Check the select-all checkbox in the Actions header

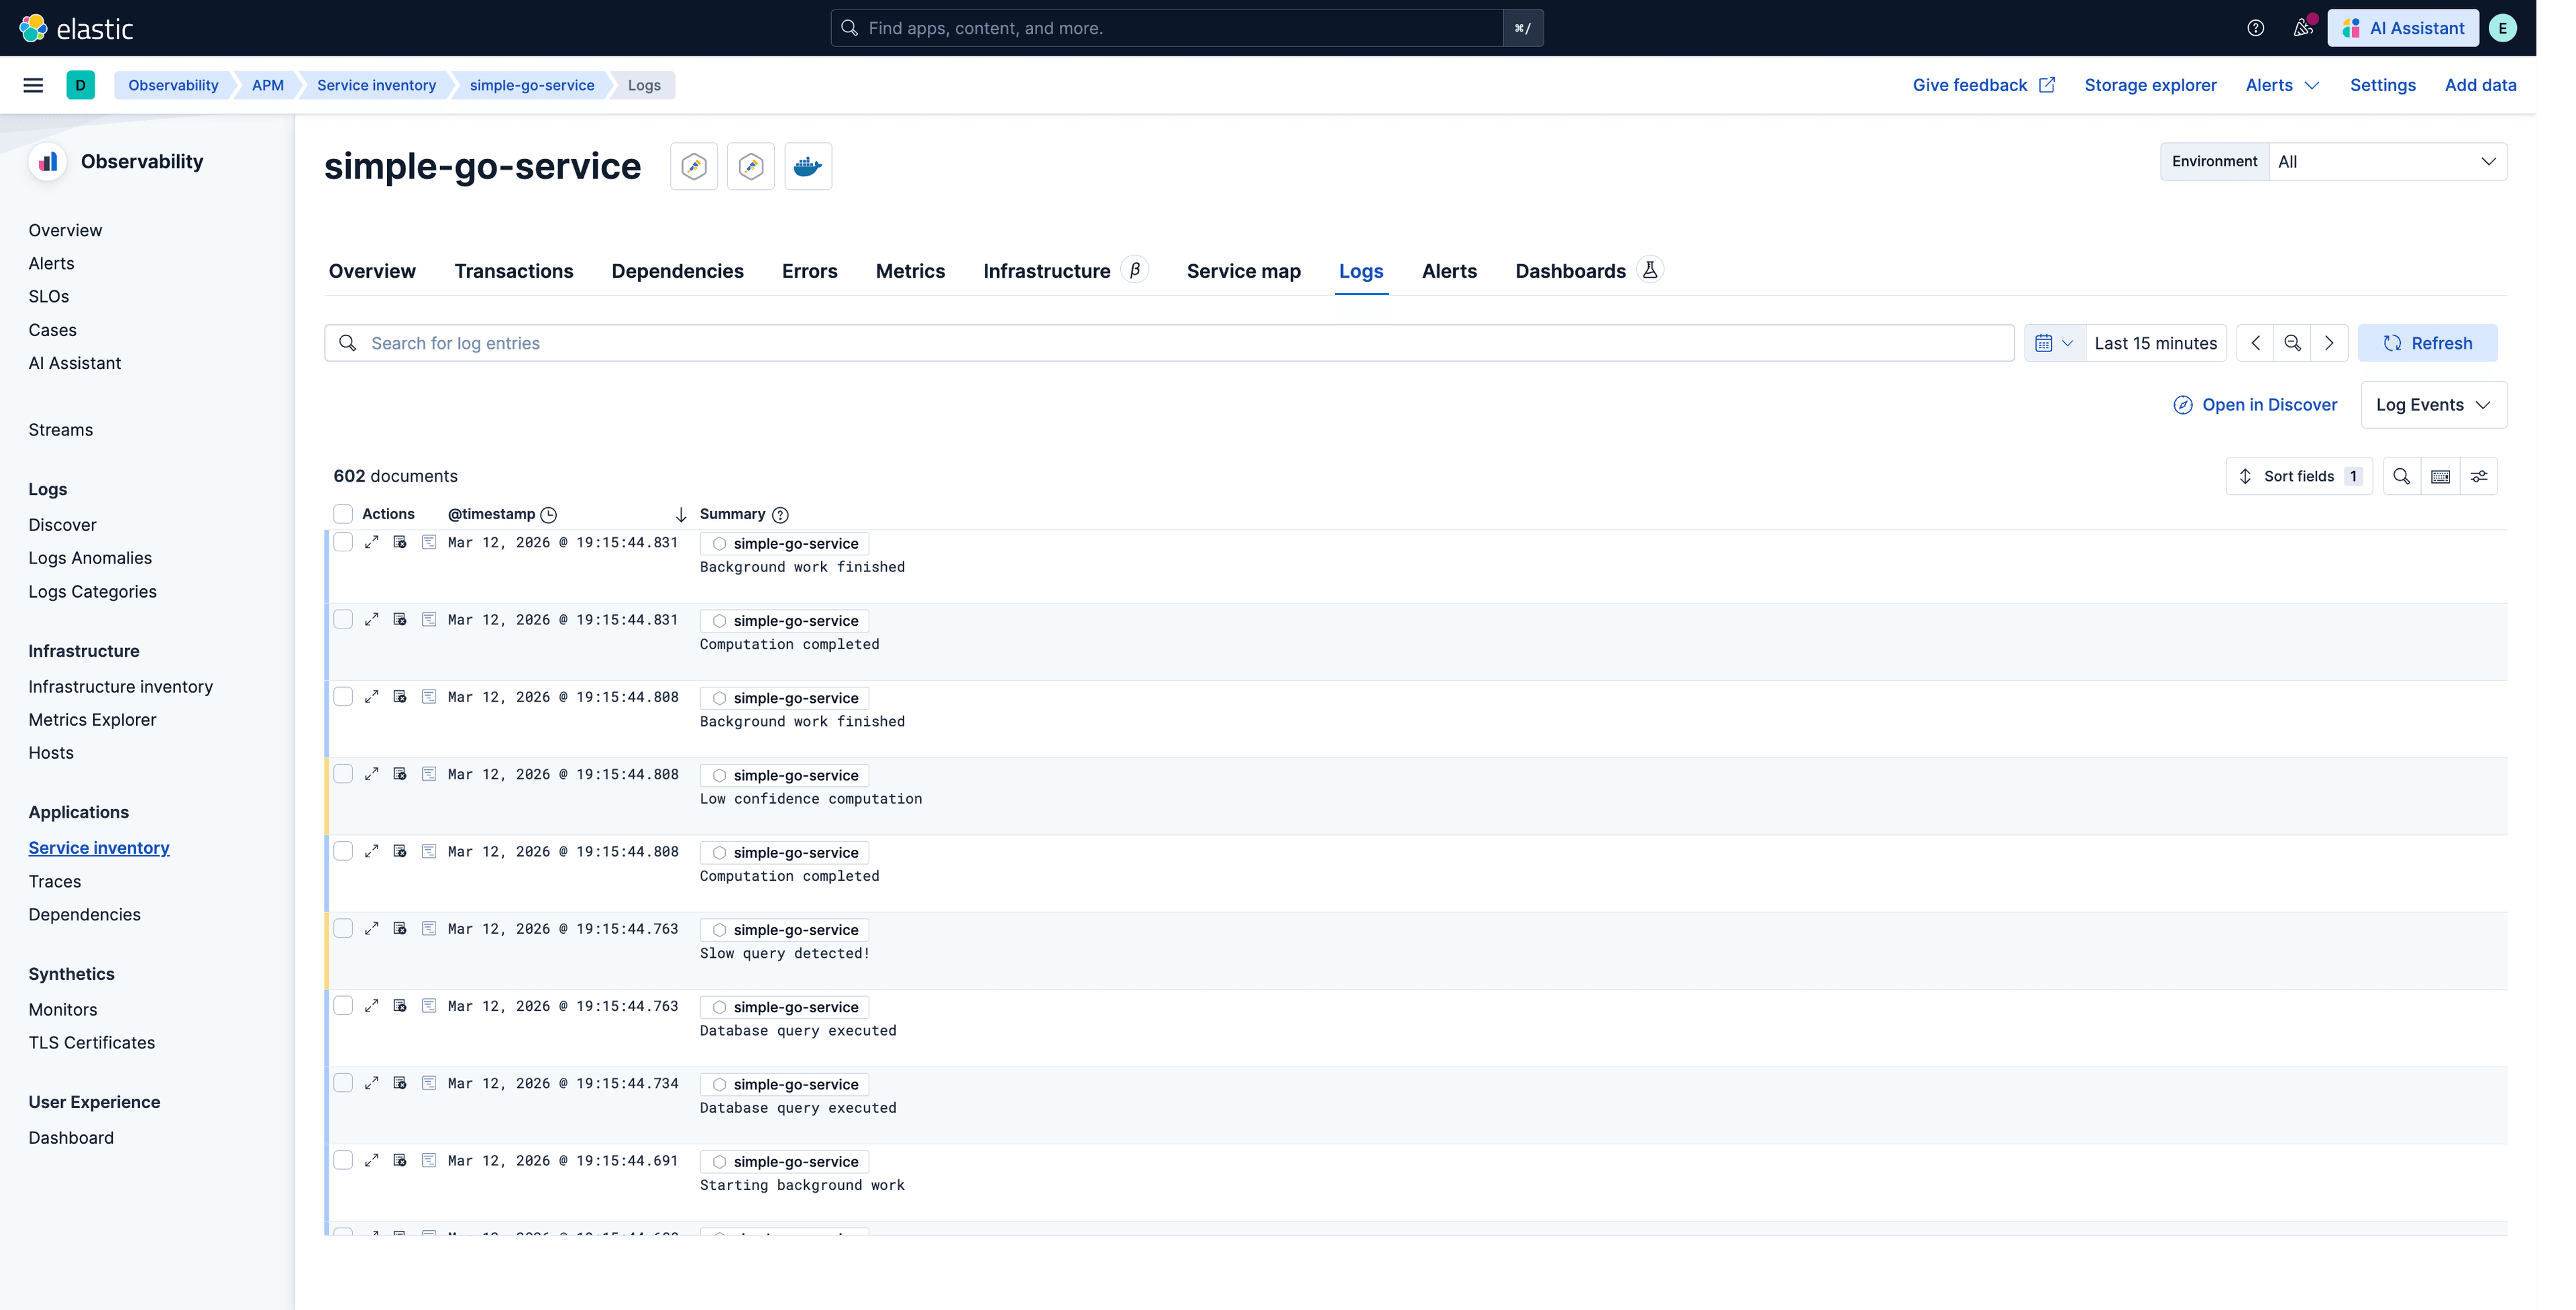tap(343, 513)
